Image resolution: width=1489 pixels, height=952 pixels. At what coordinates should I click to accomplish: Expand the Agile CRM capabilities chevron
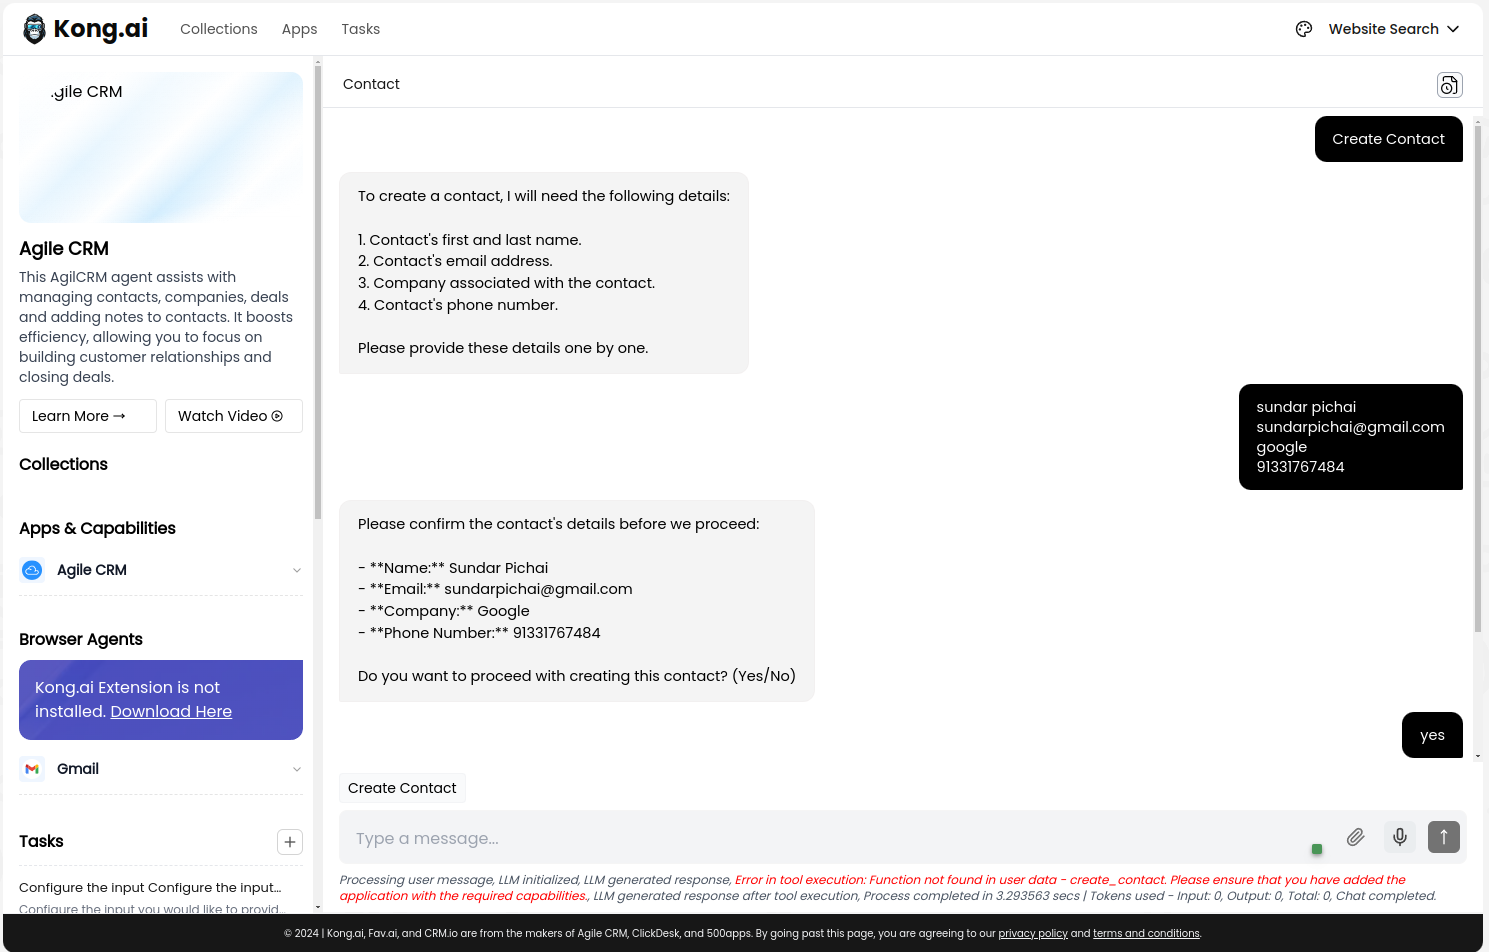pos(297,570)
